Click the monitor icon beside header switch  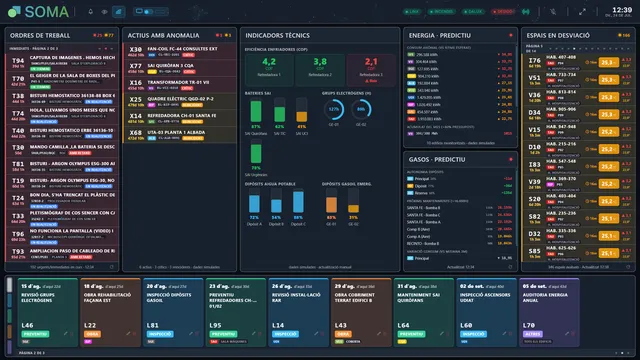(139, 11)
